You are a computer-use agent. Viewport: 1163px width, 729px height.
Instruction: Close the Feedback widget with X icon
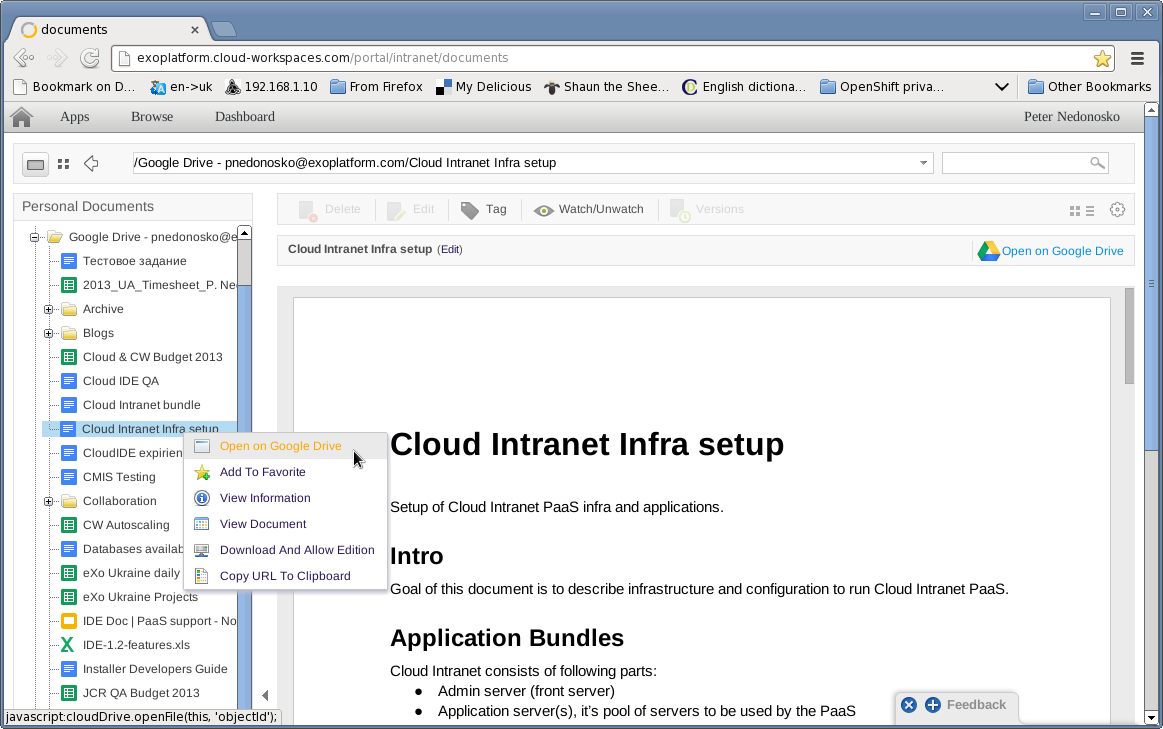click(x=909, y=705)
